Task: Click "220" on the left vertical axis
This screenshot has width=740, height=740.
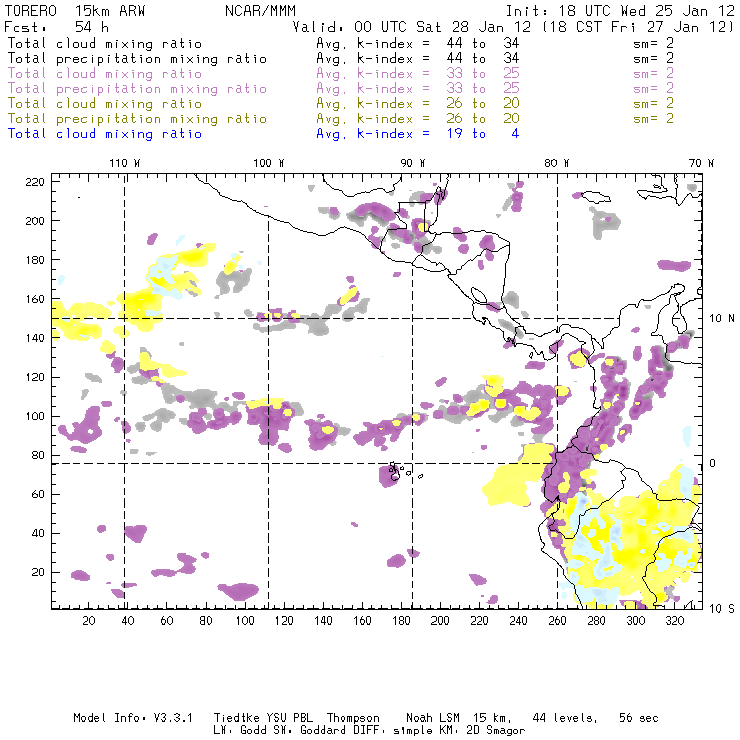Action: [x=35, y=182]
